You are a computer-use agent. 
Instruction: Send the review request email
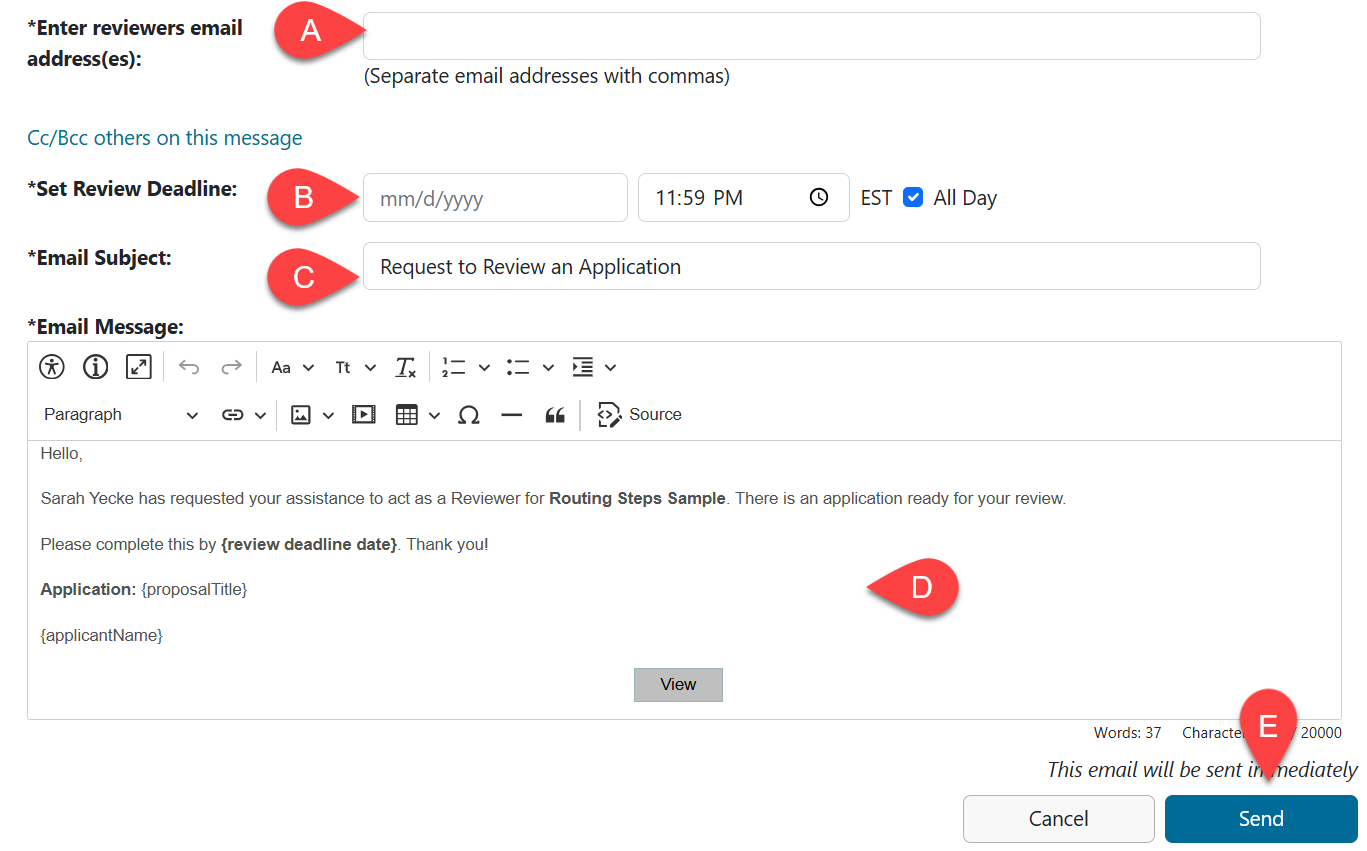(x=1261, y=818)
